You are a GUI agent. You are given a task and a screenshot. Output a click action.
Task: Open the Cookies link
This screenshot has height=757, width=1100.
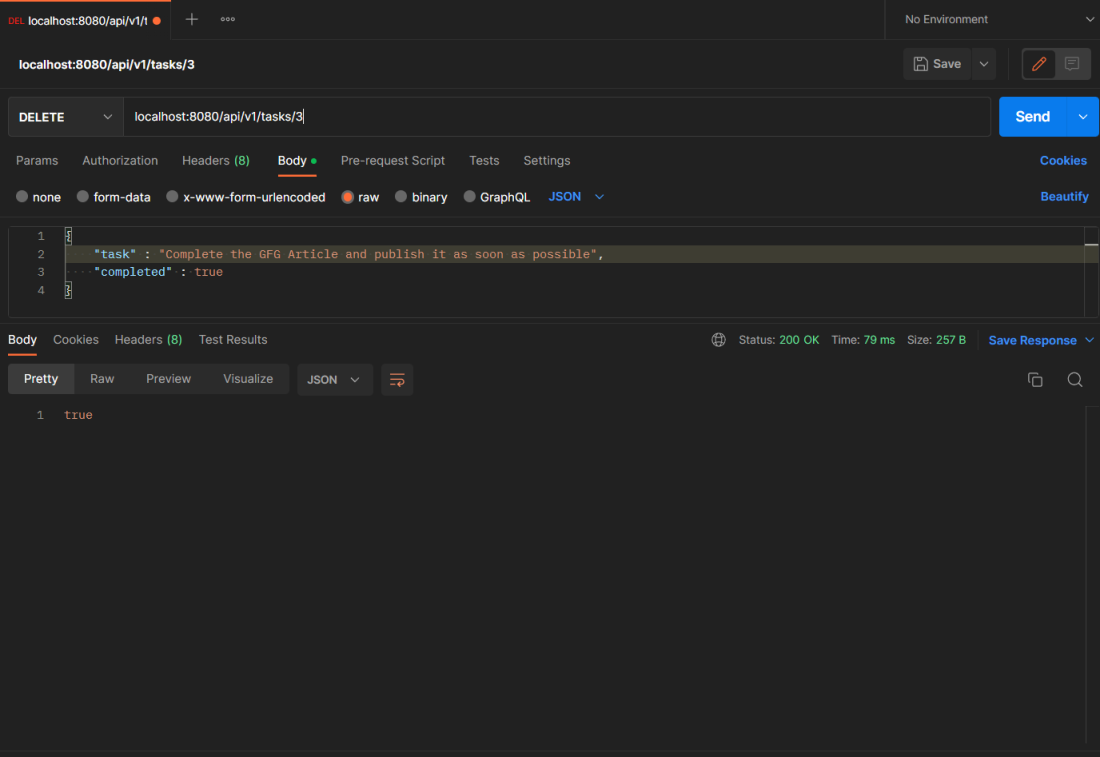click(x=1063, y=161)
